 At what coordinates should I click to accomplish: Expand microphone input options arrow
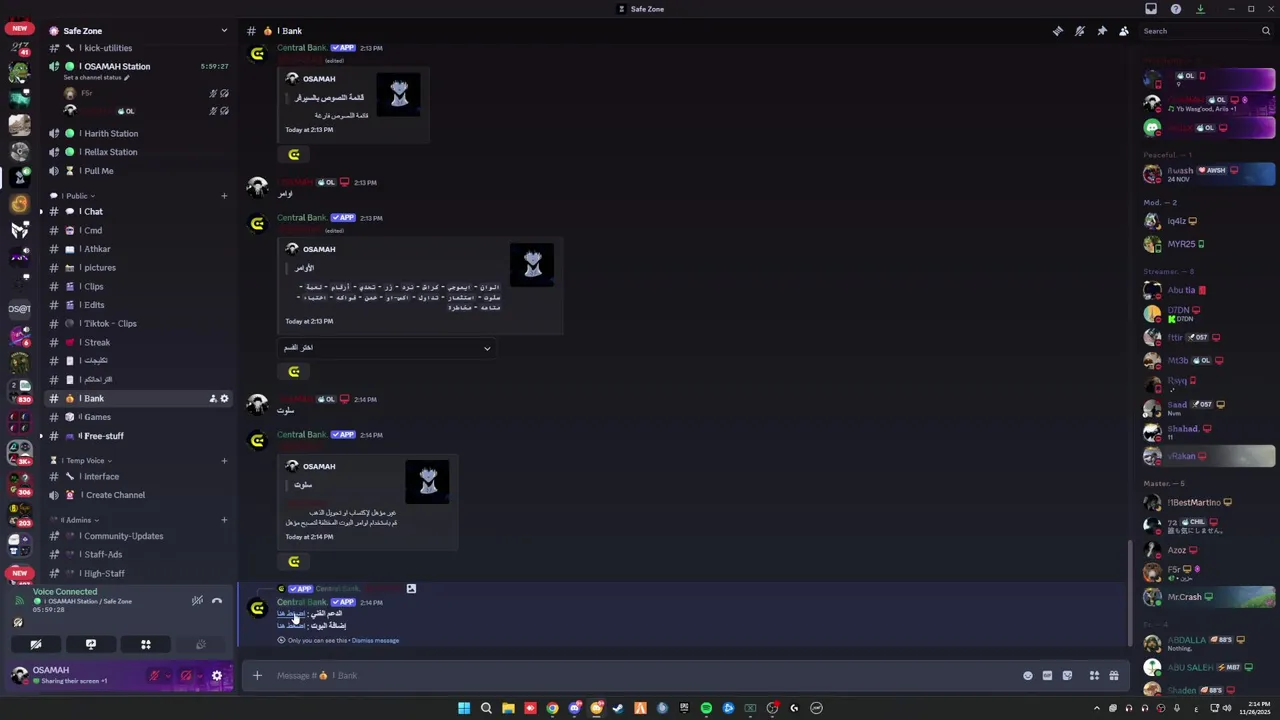(x=166, y=676)
